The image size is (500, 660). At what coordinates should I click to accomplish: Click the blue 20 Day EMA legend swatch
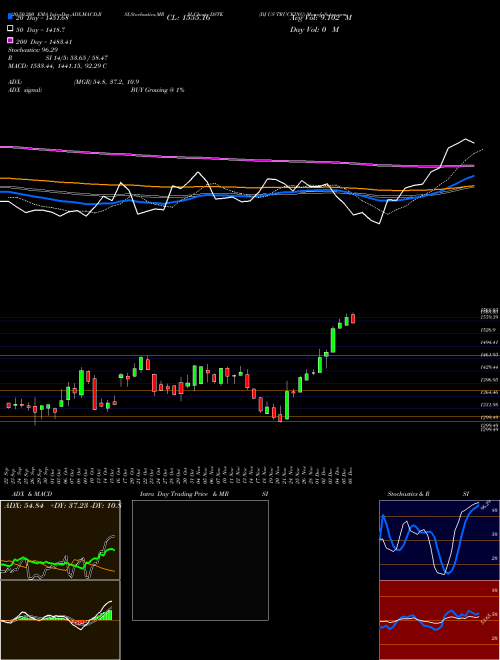pyautogui.click(x=10, y=17)
